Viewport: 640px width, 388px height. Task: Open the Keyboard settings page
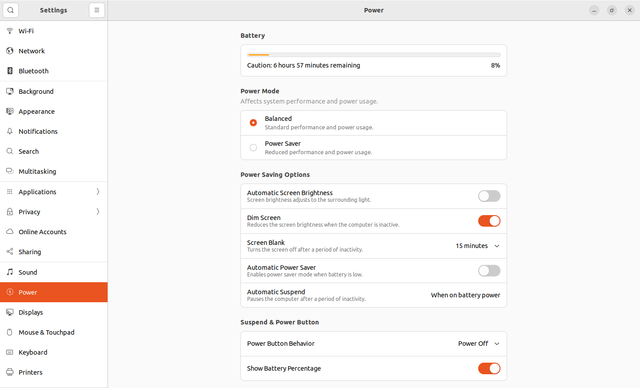54,352
